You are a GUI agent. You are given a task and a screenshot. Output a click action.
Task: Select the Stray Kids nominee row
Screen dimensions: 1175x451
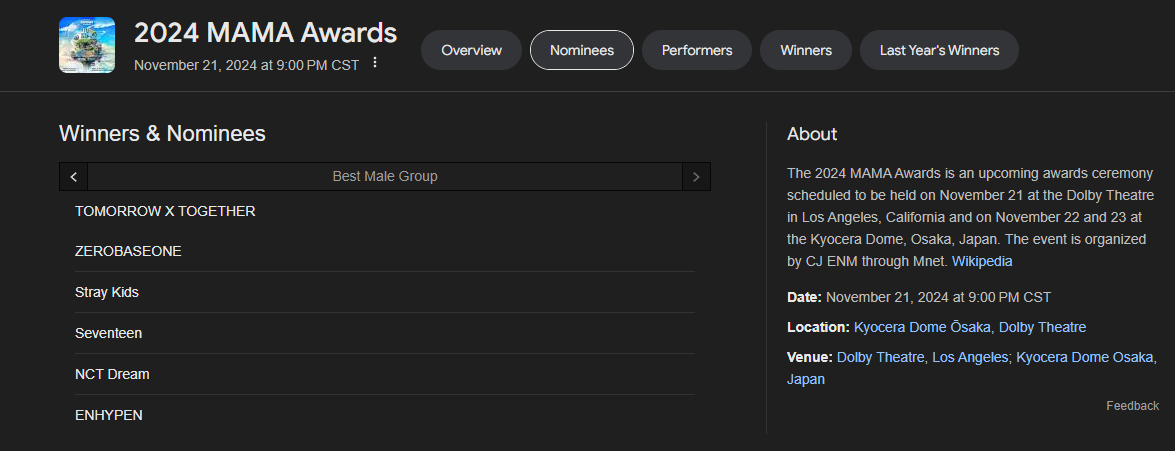[107, 292]
